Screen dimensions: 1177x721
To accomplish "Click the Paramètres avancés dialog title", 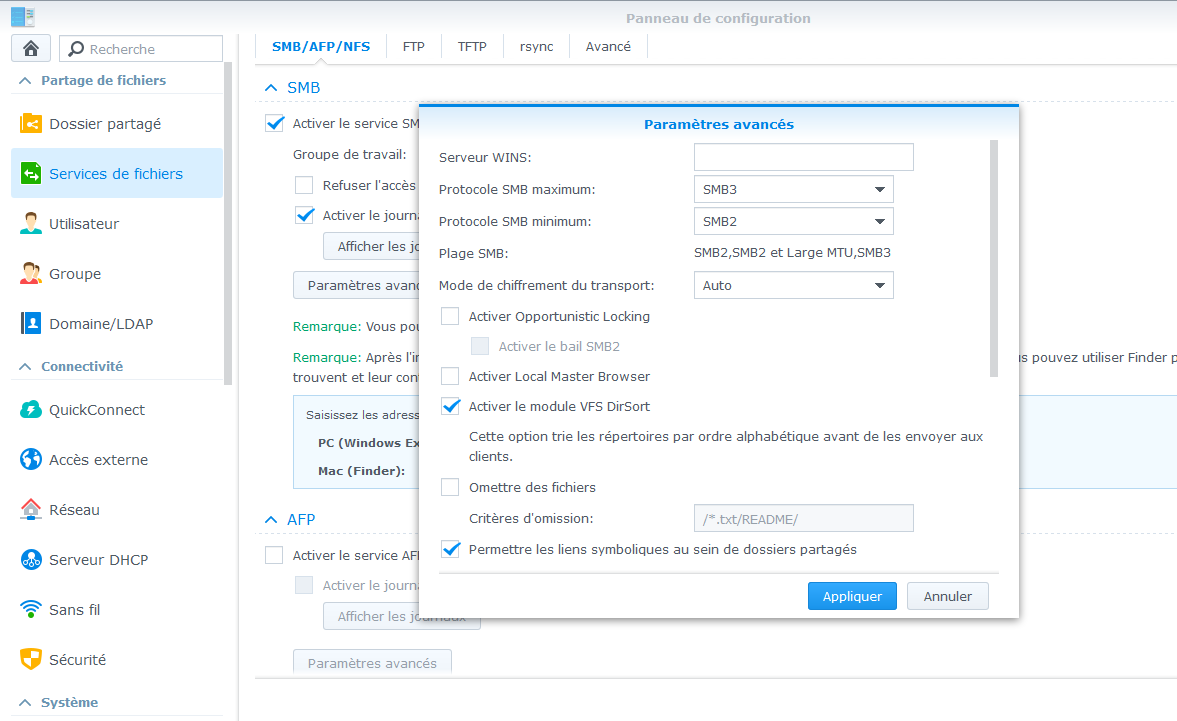I will pyautogui.click(x=718, y=125).
